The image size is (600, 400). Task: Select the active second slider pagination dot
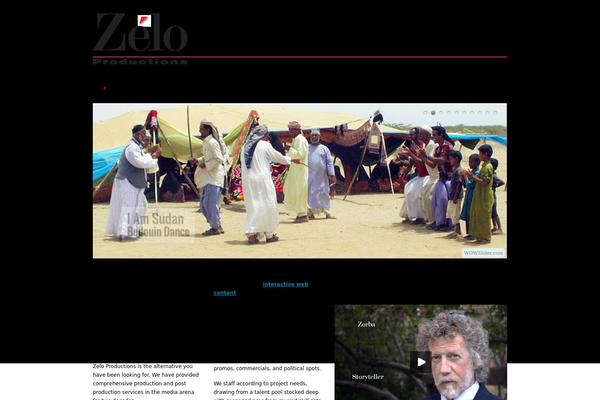tap(433, 113)
